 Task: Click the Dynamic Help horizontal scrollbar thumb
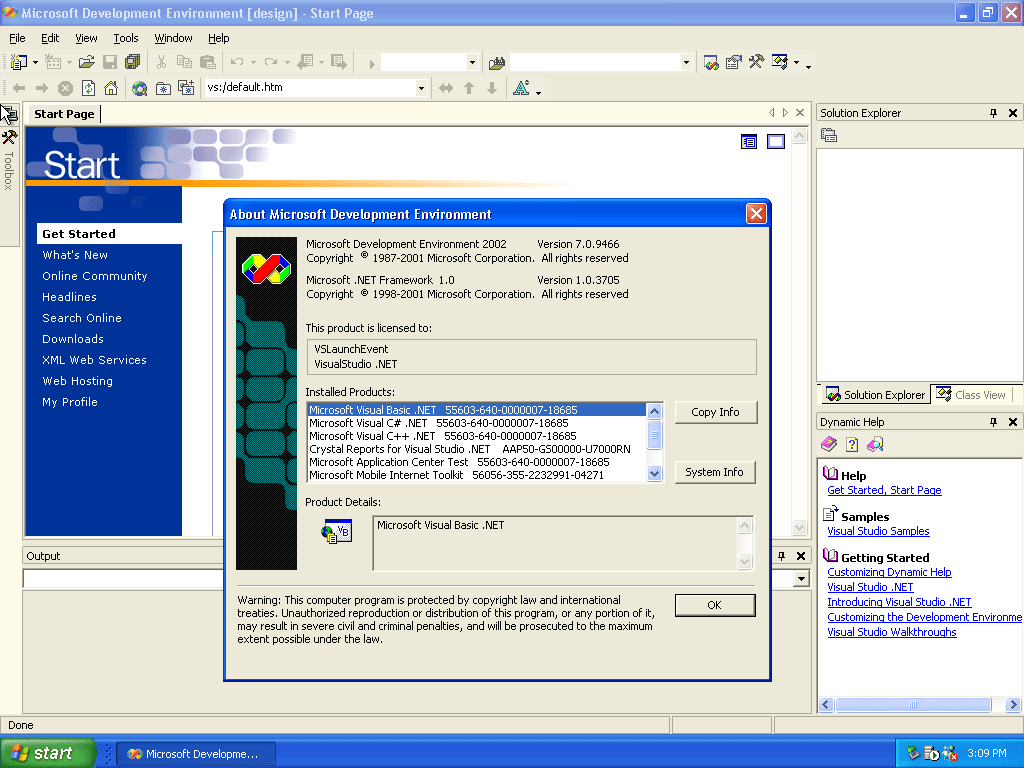(x=914, y=705)
